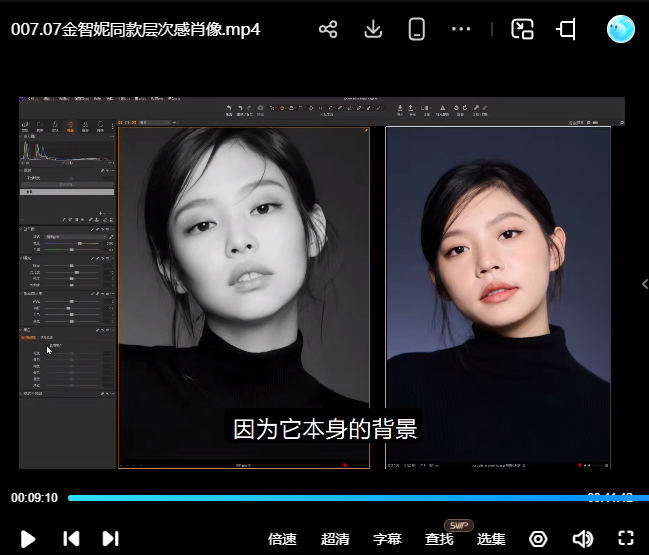The width and height of the screenshot is (649, 555).
Task: Click the share icon in top bar
Action: [x=328, y=29]
